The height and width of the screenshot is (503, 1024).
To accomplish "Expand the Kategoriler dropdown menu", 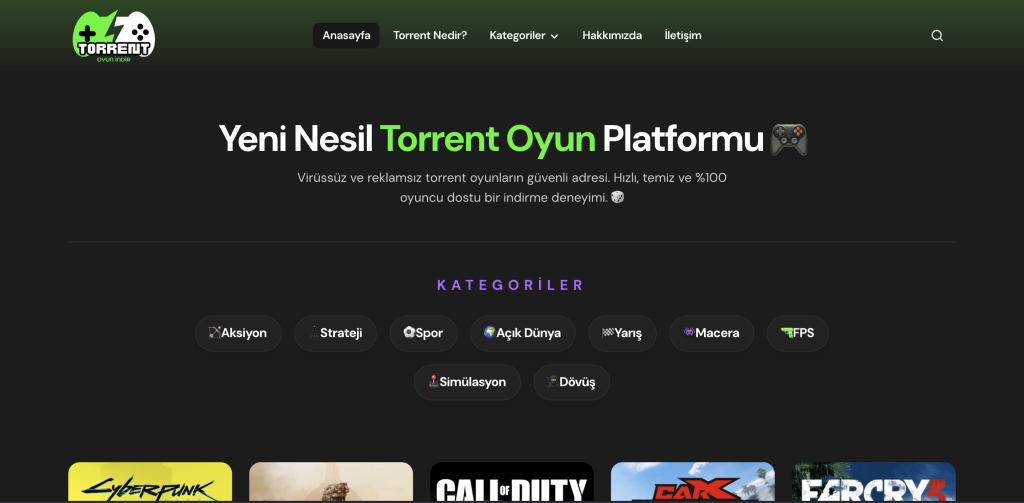I will (524, 35).
